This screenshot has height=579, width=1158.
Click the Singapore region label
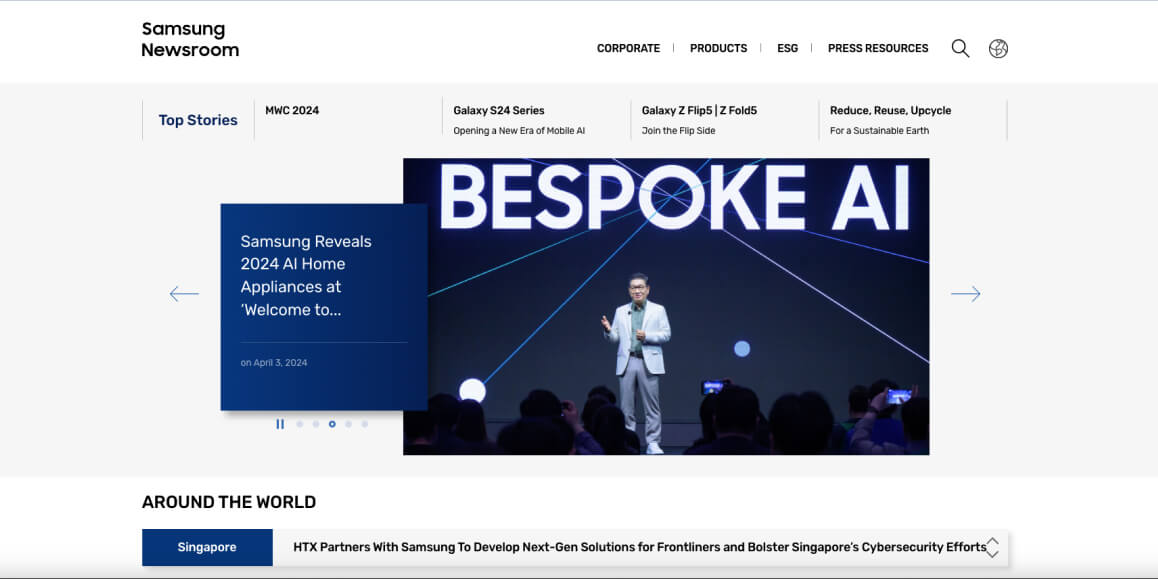[207, 547]
